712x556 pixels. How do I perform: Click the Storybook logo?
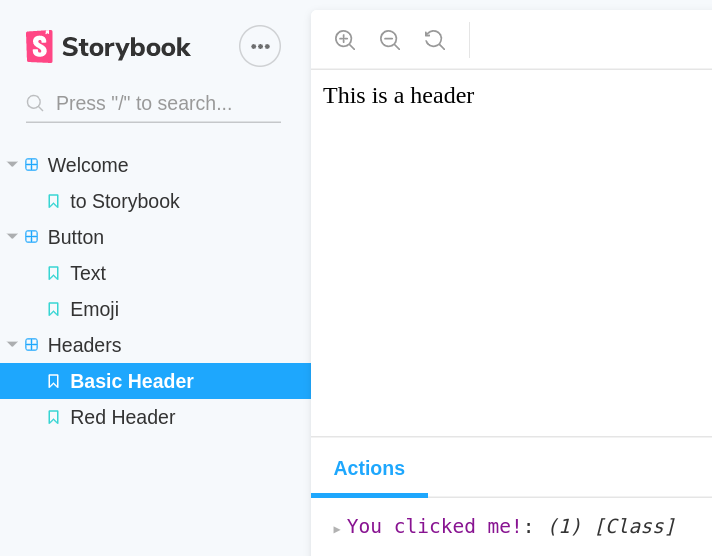(x=108, y=46)
